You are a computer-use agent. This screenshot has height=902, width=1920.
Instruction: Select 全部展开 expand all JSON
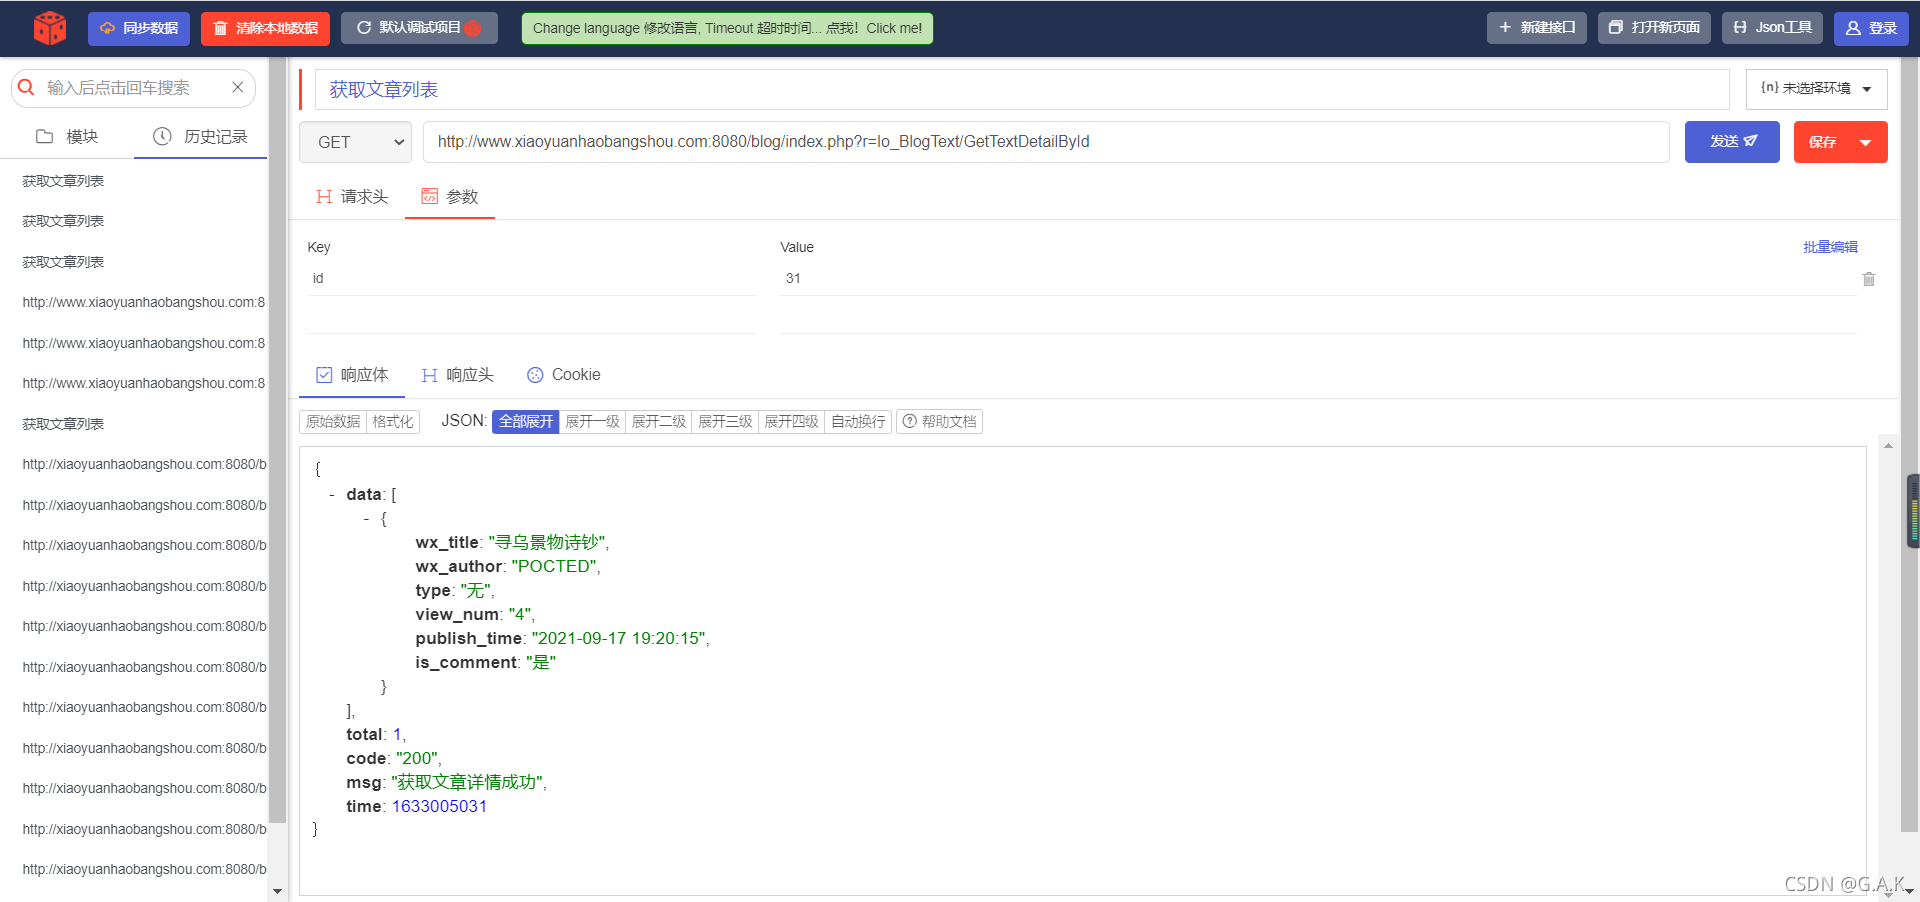(x=526, y=422)
